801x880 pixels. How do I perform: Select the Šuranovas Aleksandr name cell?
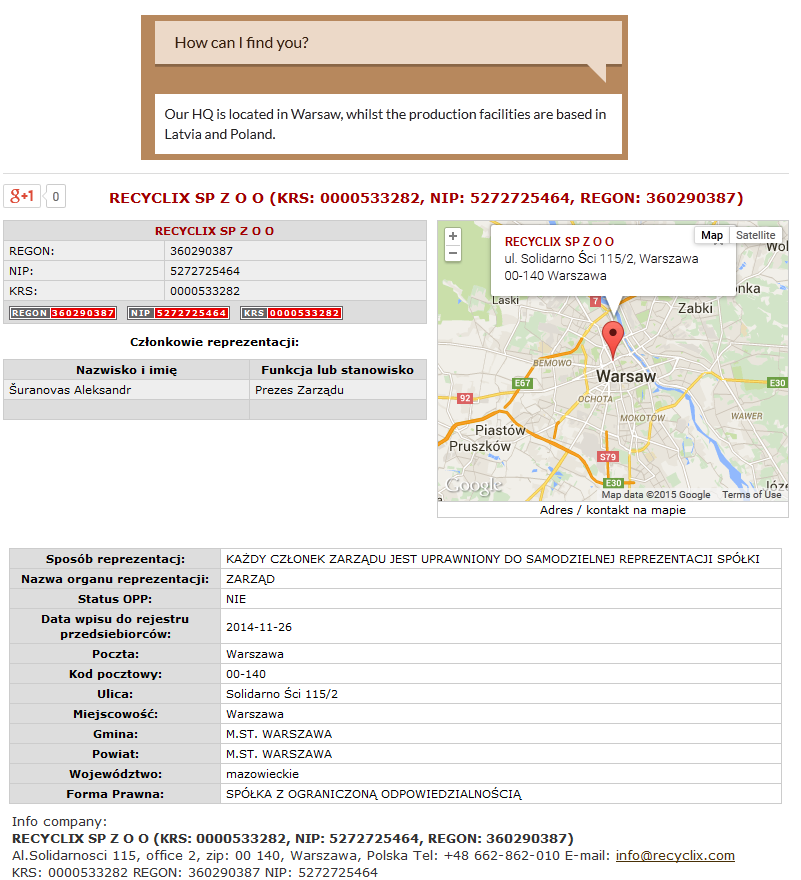(126, 390)
